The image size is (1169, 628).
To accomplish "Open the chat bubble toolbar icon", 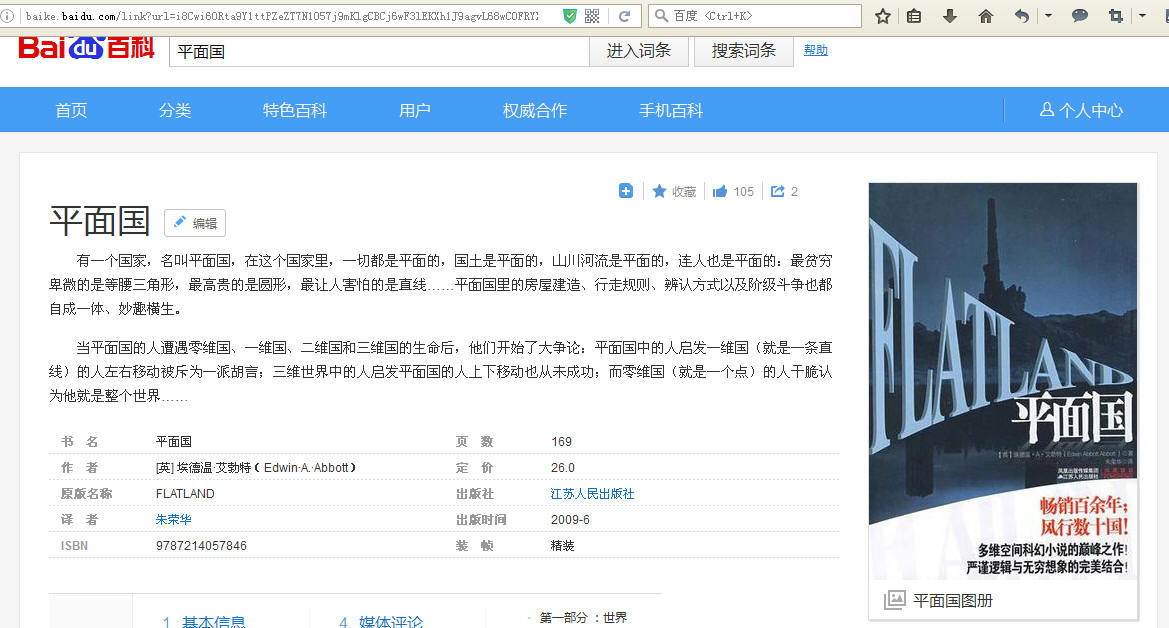I will point(1080,16).
